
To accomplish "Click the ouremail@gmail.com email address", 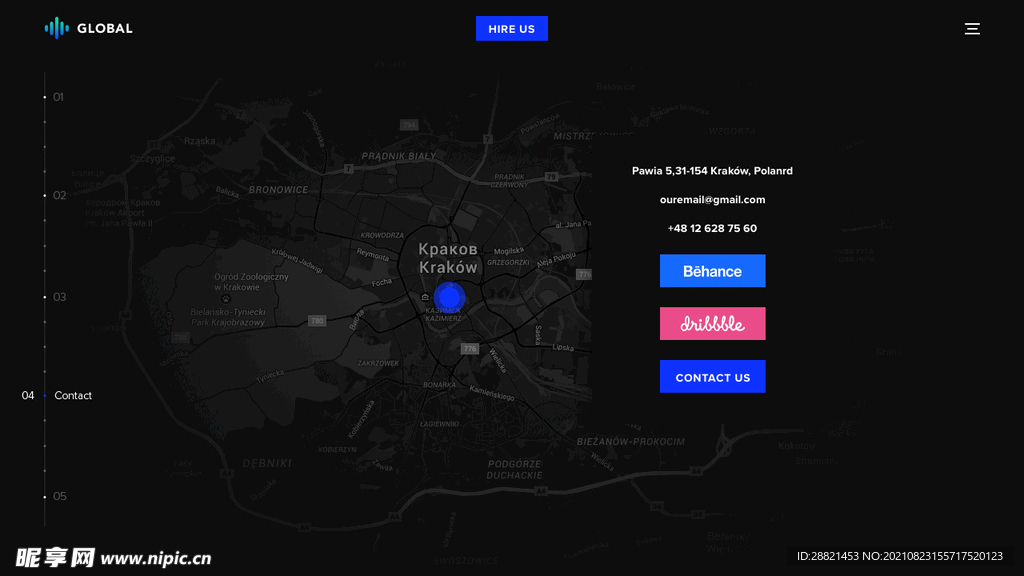I will (x=712, y=200).
